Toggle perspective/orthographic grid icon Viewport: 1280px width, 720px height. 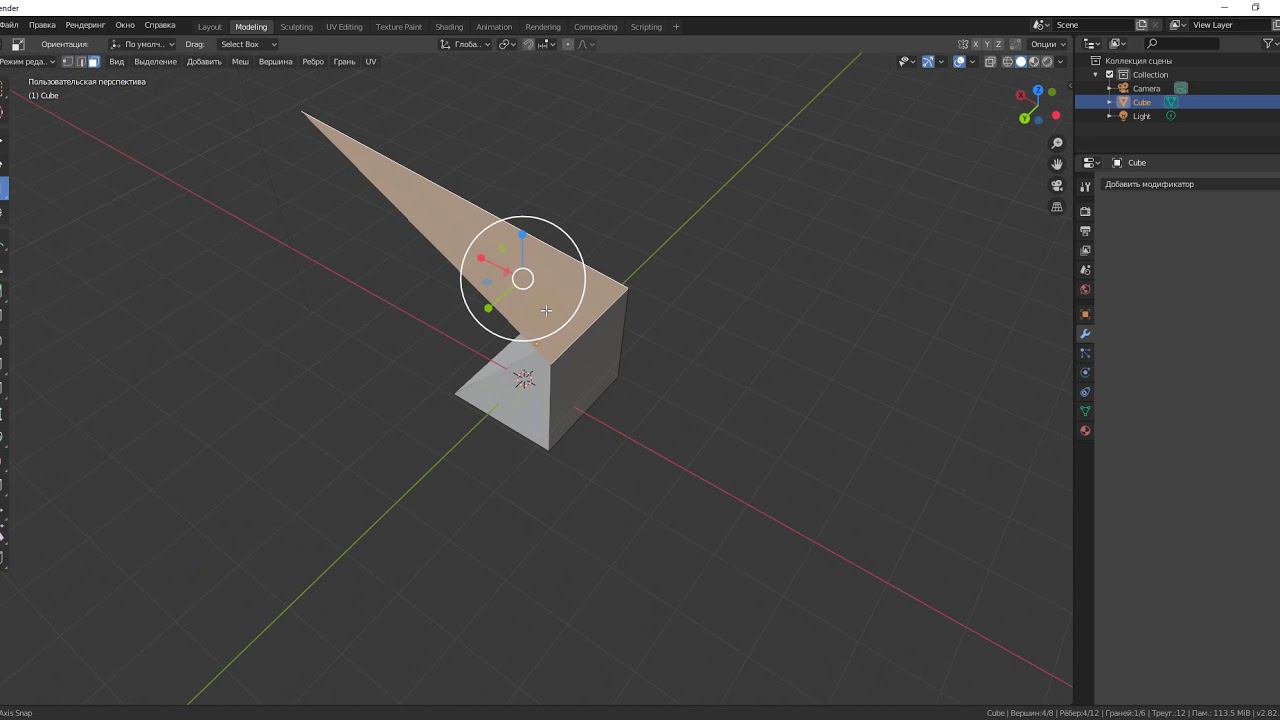pyautogui.click(x=1057, y=207)
